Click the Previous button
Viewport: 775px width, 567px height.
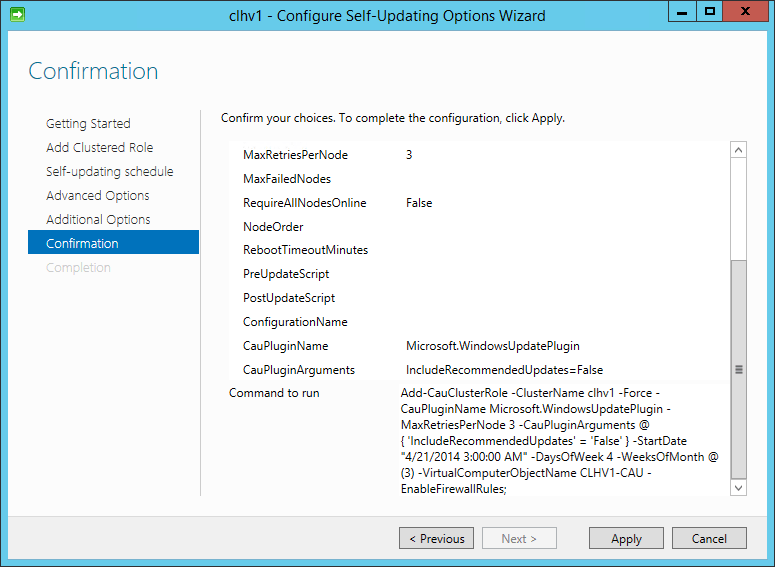pos(436,538)
